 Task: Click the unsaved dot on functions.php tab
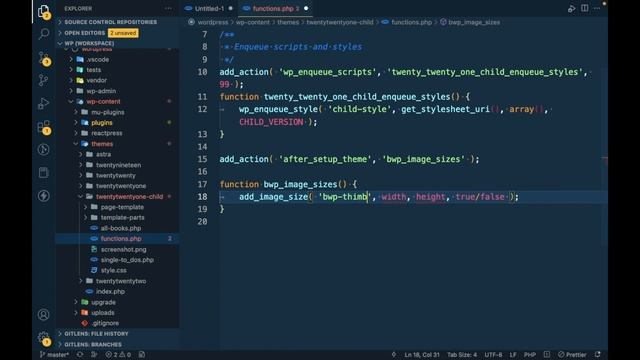[x=306, y=8]
